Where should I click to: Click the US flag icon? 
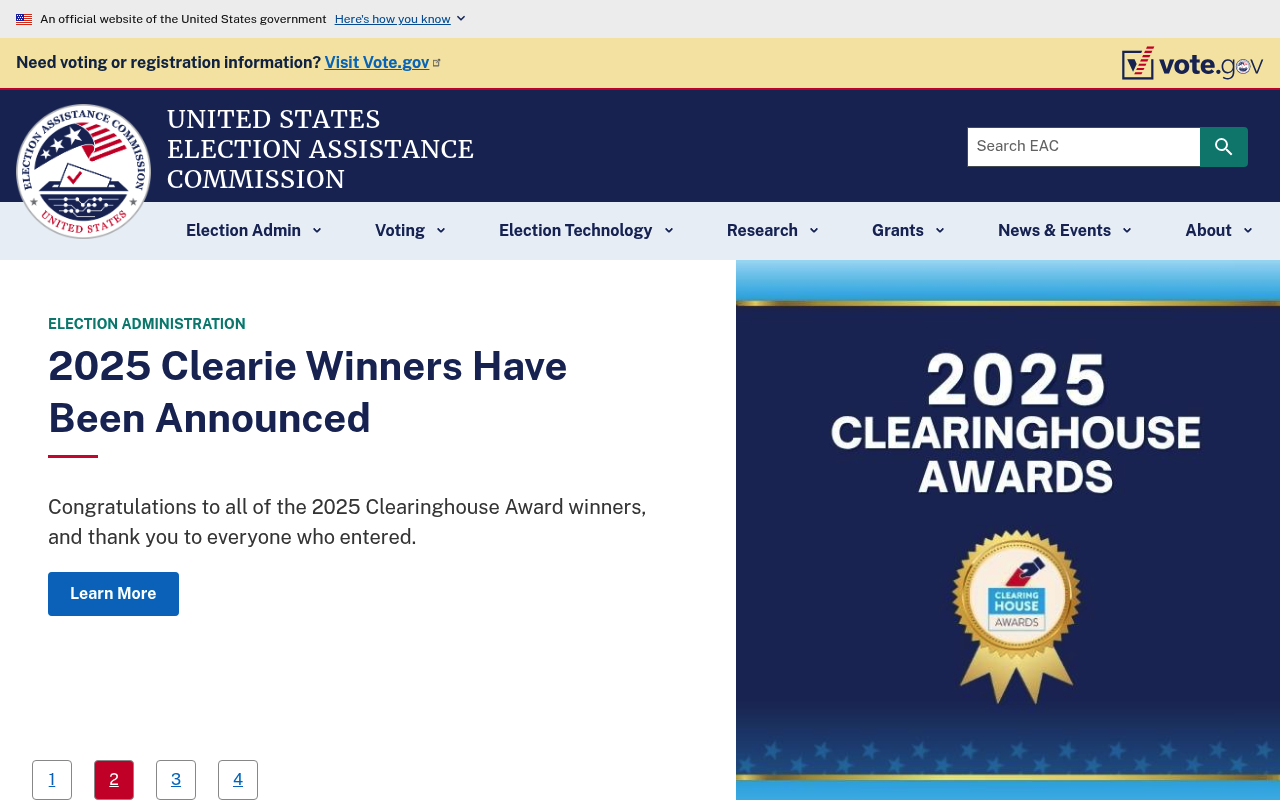24,19
